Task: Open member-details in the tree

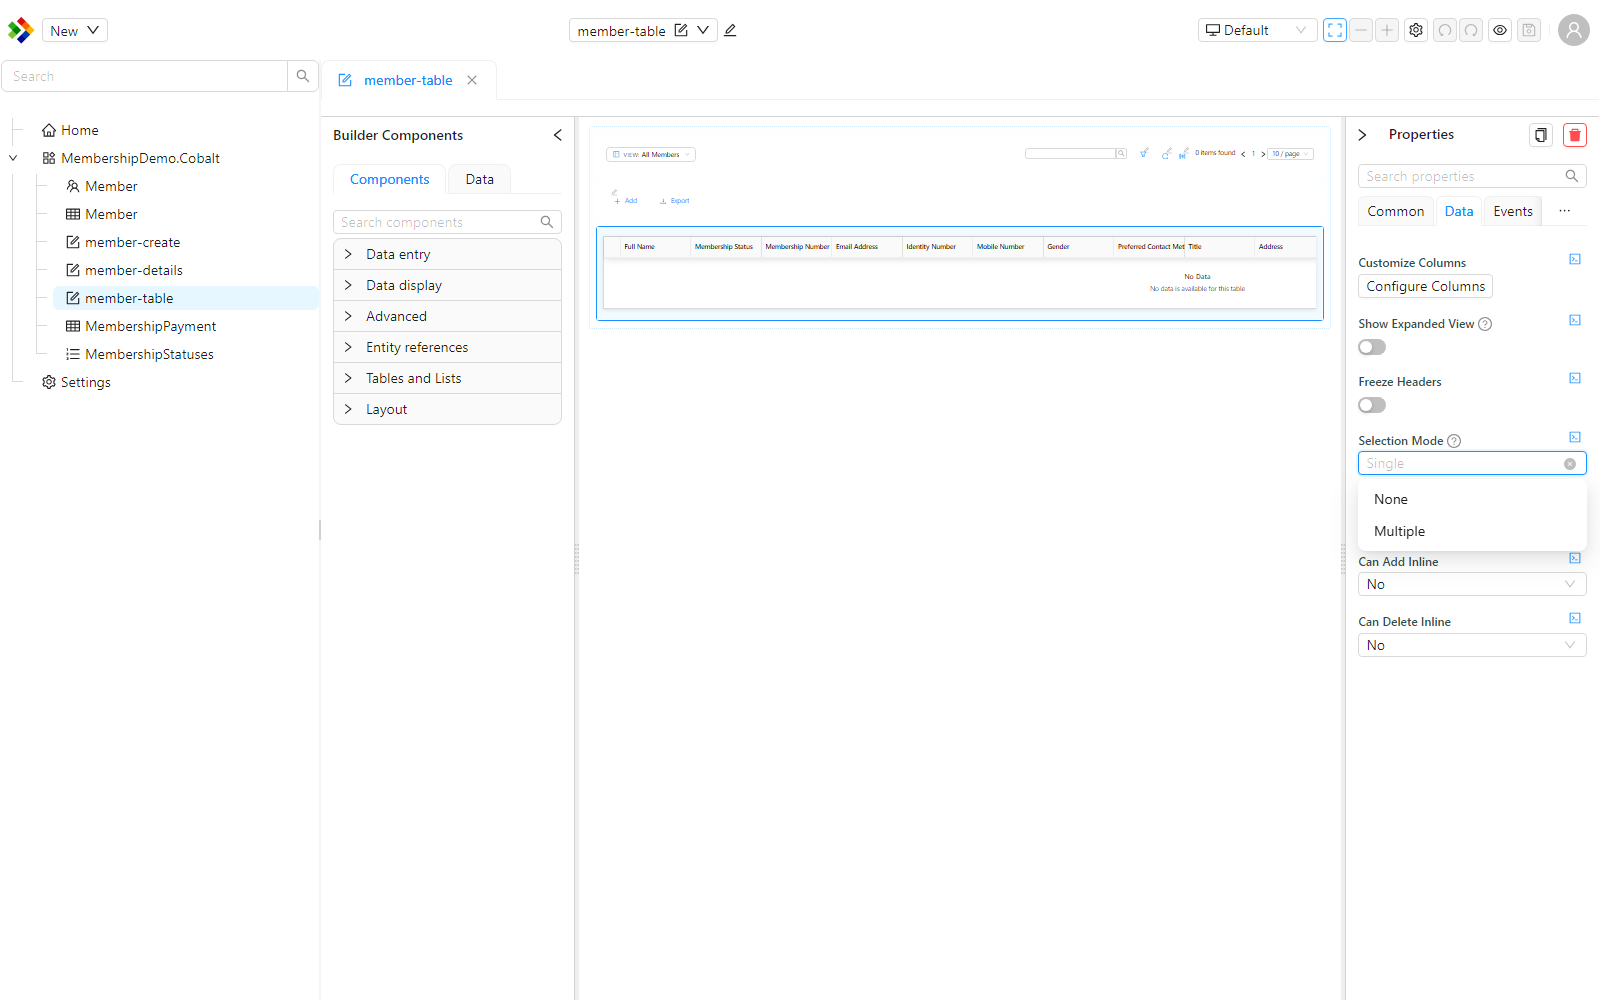Action: coord(124,270)
